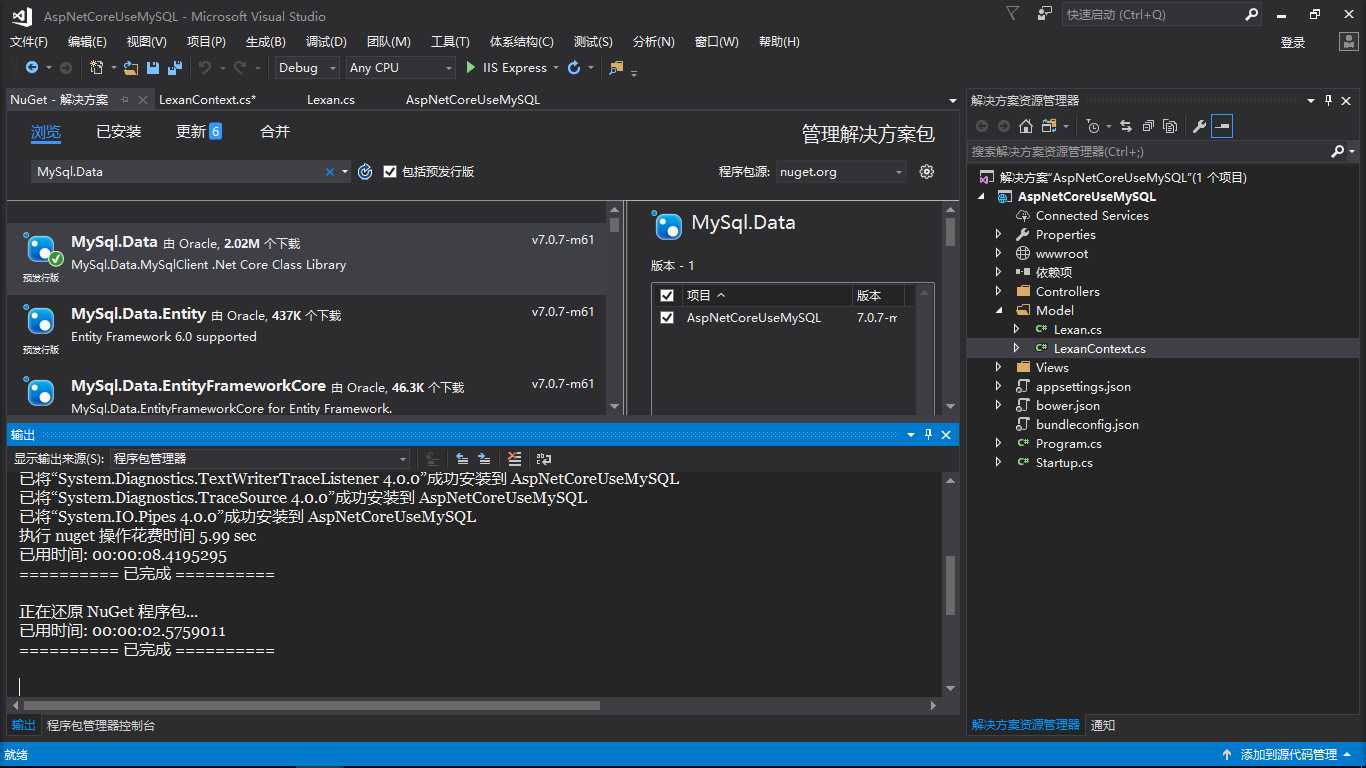Go to previous message in Output toolbar
This screenshot has height=768, width=1366.
(x=462, y=459)
